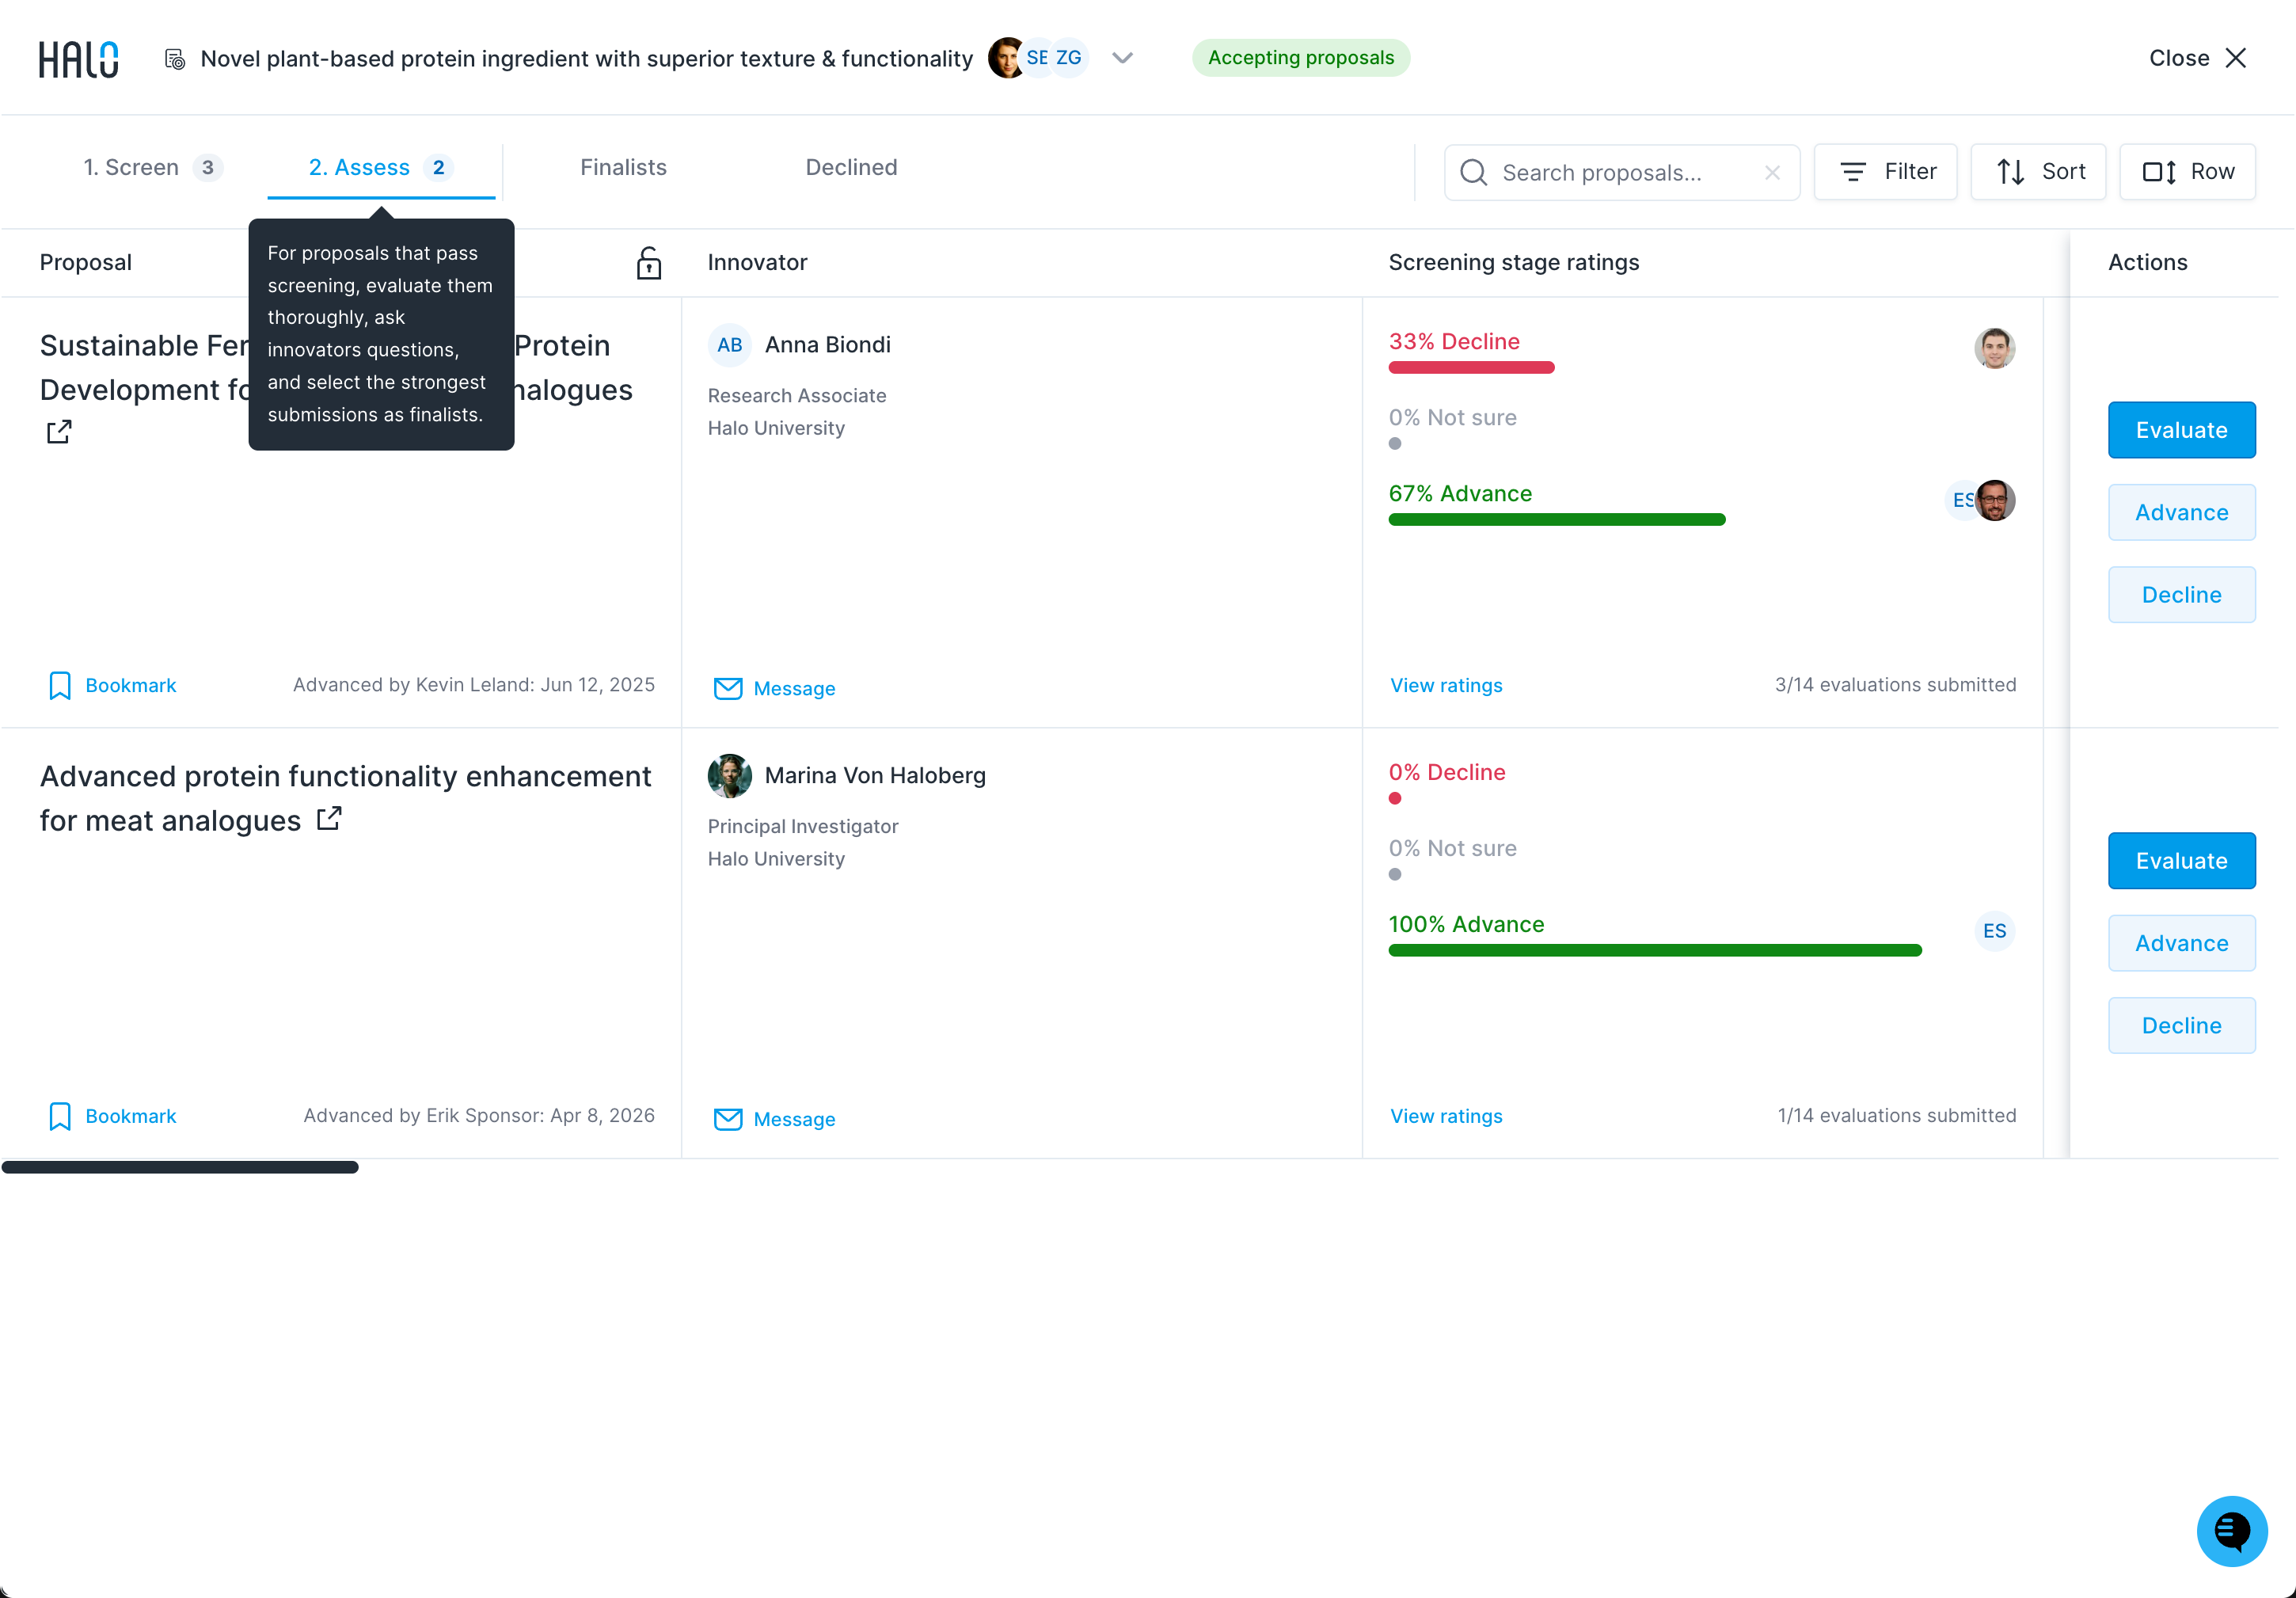Click the Accepting proposals status badge
The image size is (2296, 1598).
coord(1301,58)
